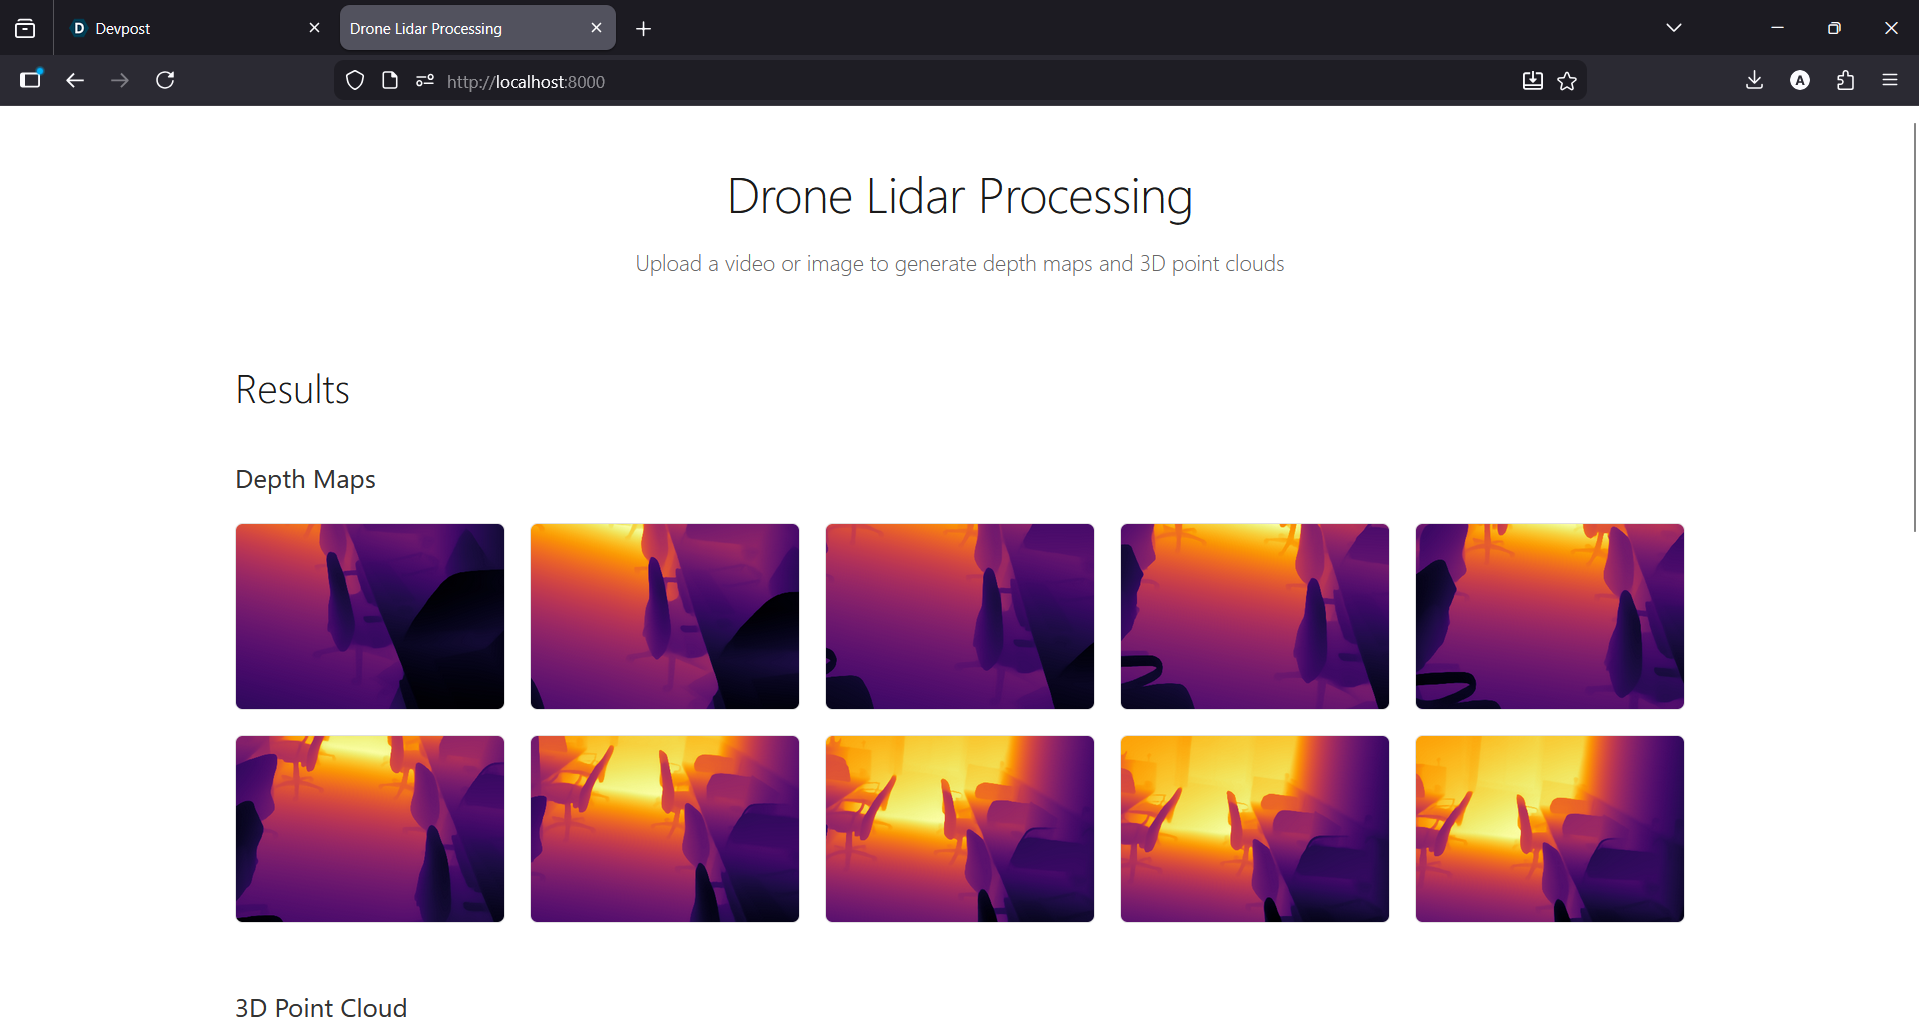The width and height of the screenshot is (1919, 1020).
Task: Restore down the browser window
Action: [x=1834, y=28]
